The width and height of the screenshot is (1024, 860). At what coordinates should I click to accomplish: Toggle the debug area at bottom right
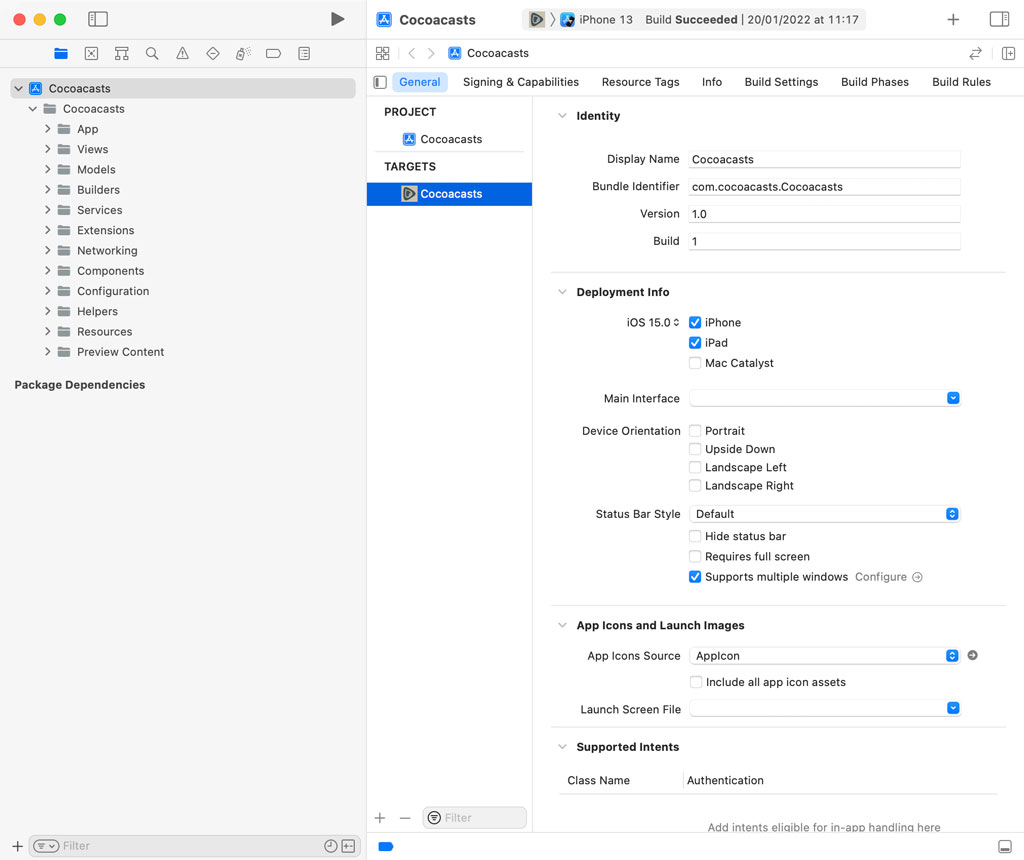pos(1005,846)
